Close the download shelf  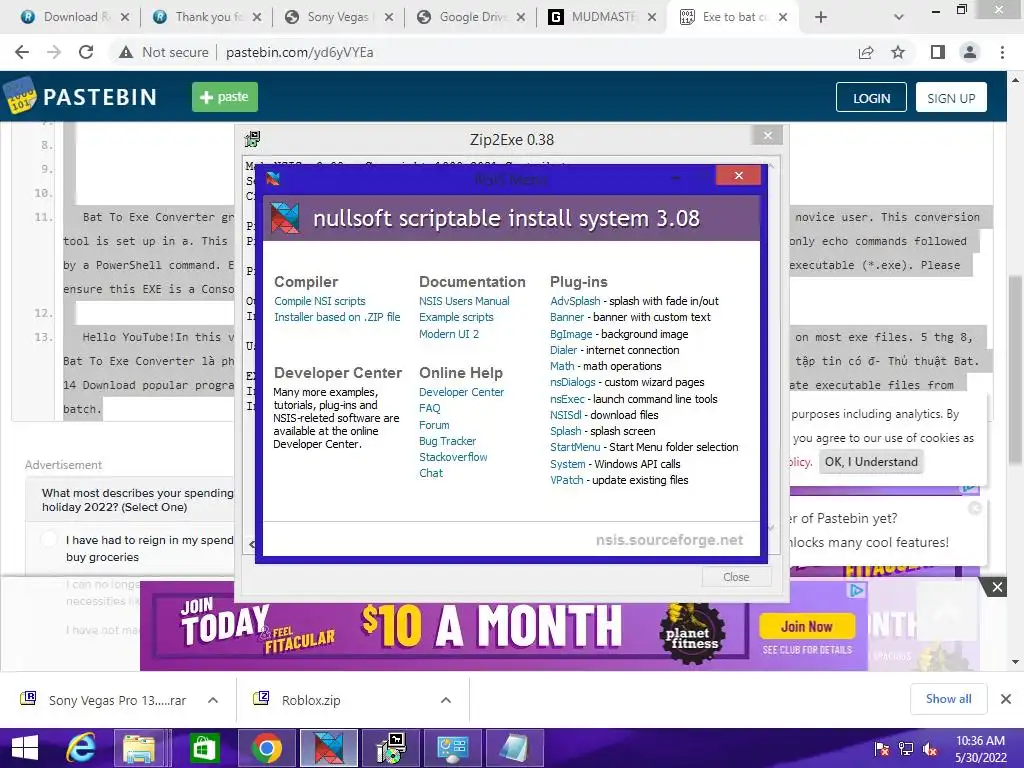pos(1006,699)
